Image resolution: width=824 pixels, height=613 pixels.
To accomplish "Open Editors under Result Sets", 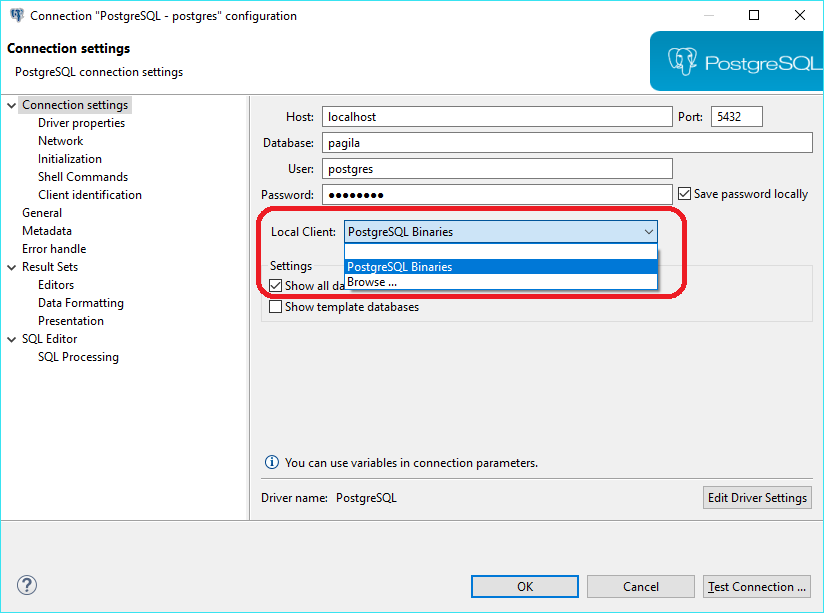I will point(56,285).
